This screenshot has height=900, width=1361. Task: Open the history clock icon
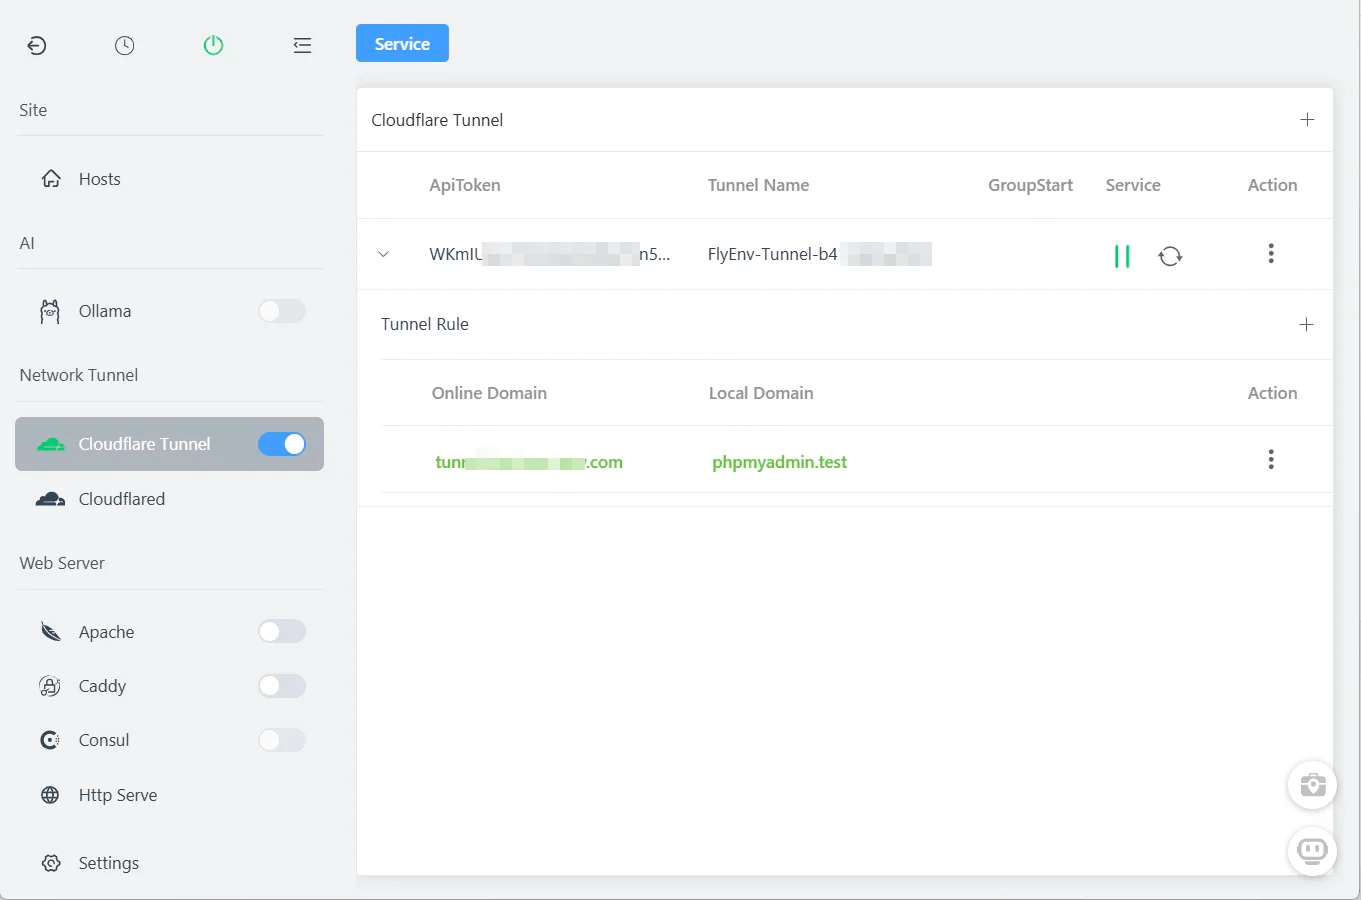[x=125, y=45]
